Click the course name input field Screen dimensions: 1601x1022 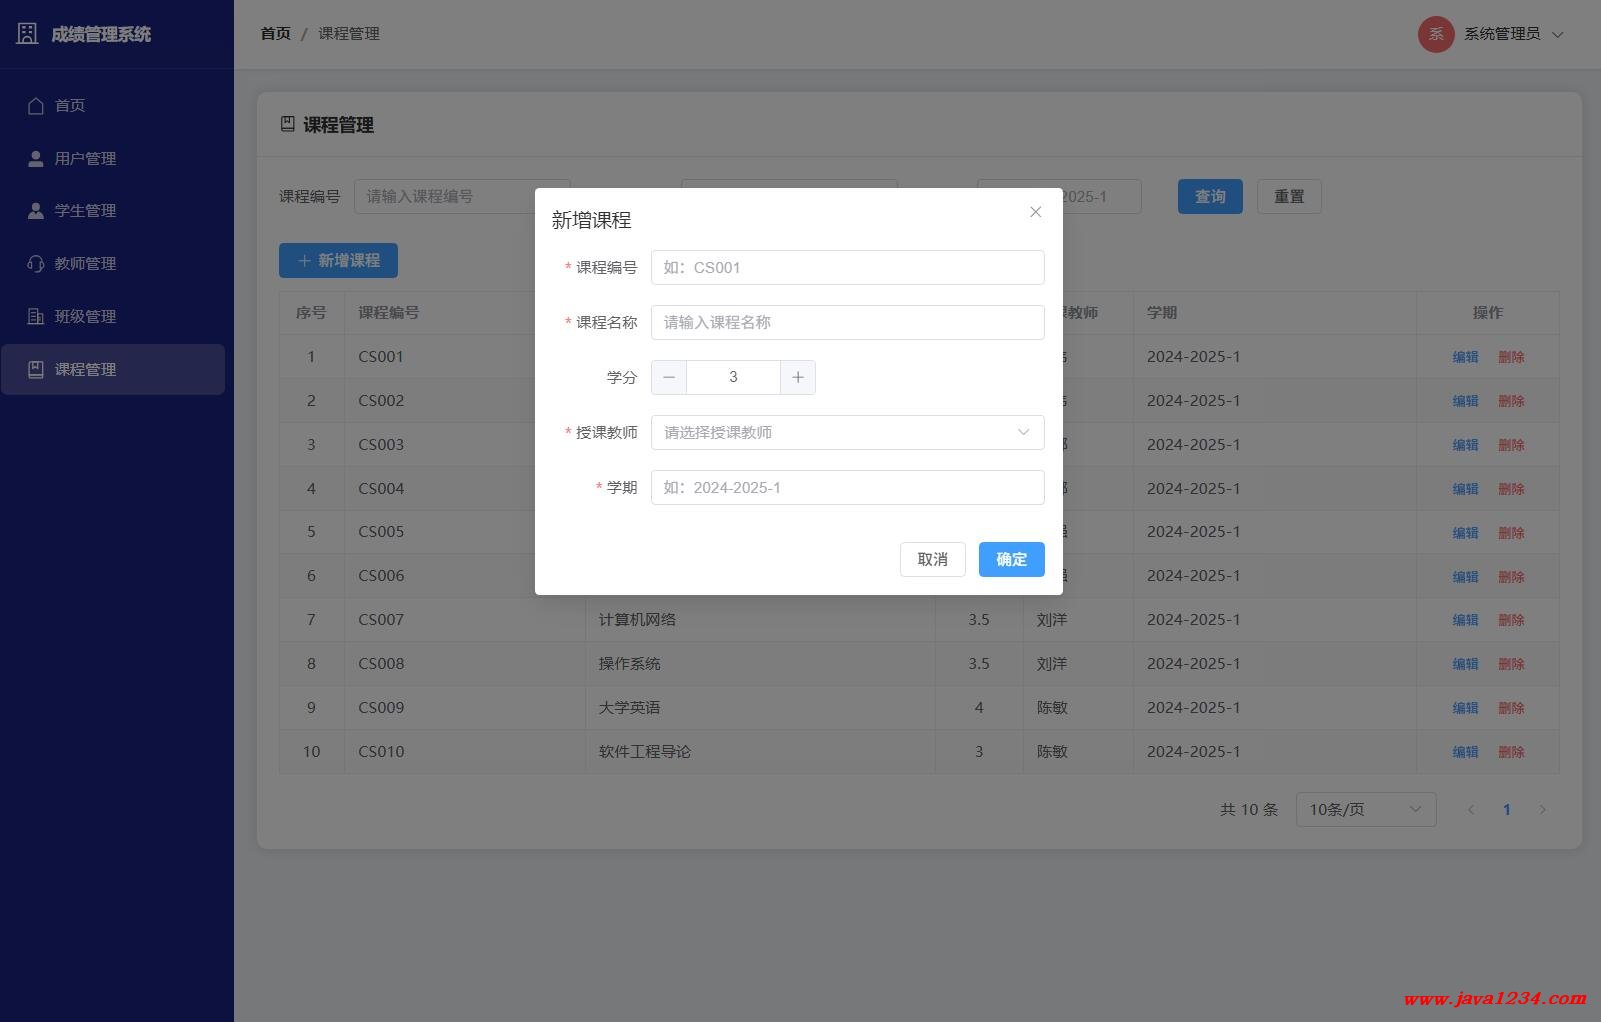click(847, 323)
